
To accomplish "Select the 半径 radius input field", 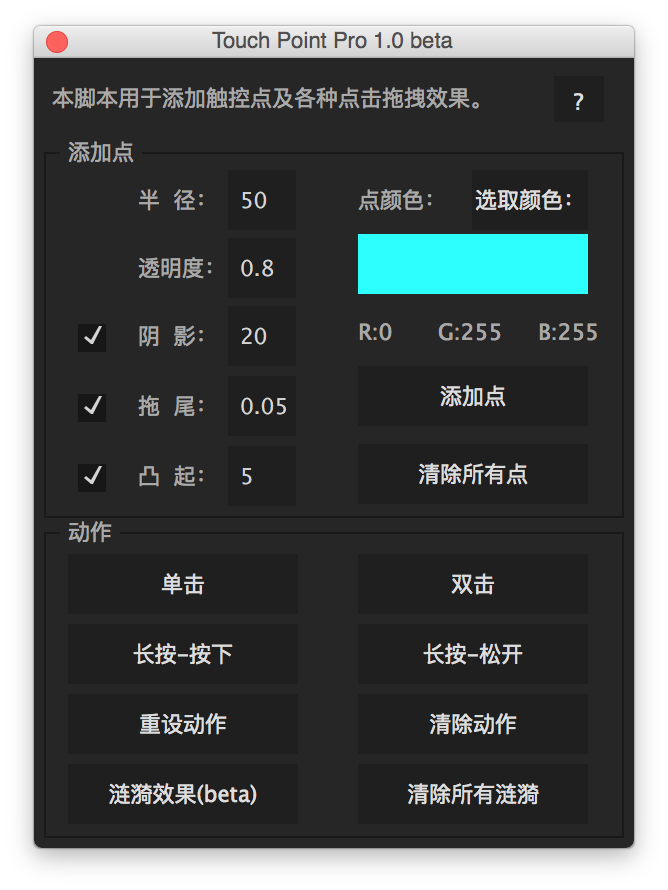I will (x=261, y=199).
